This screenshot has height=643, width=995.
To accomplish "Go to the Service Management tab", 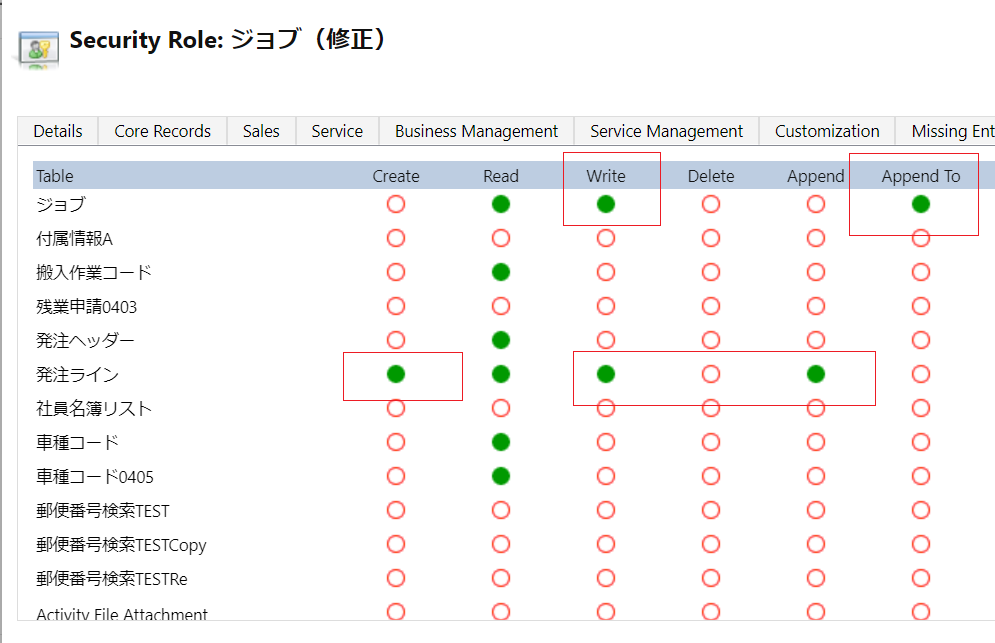I will pos(666,131).
